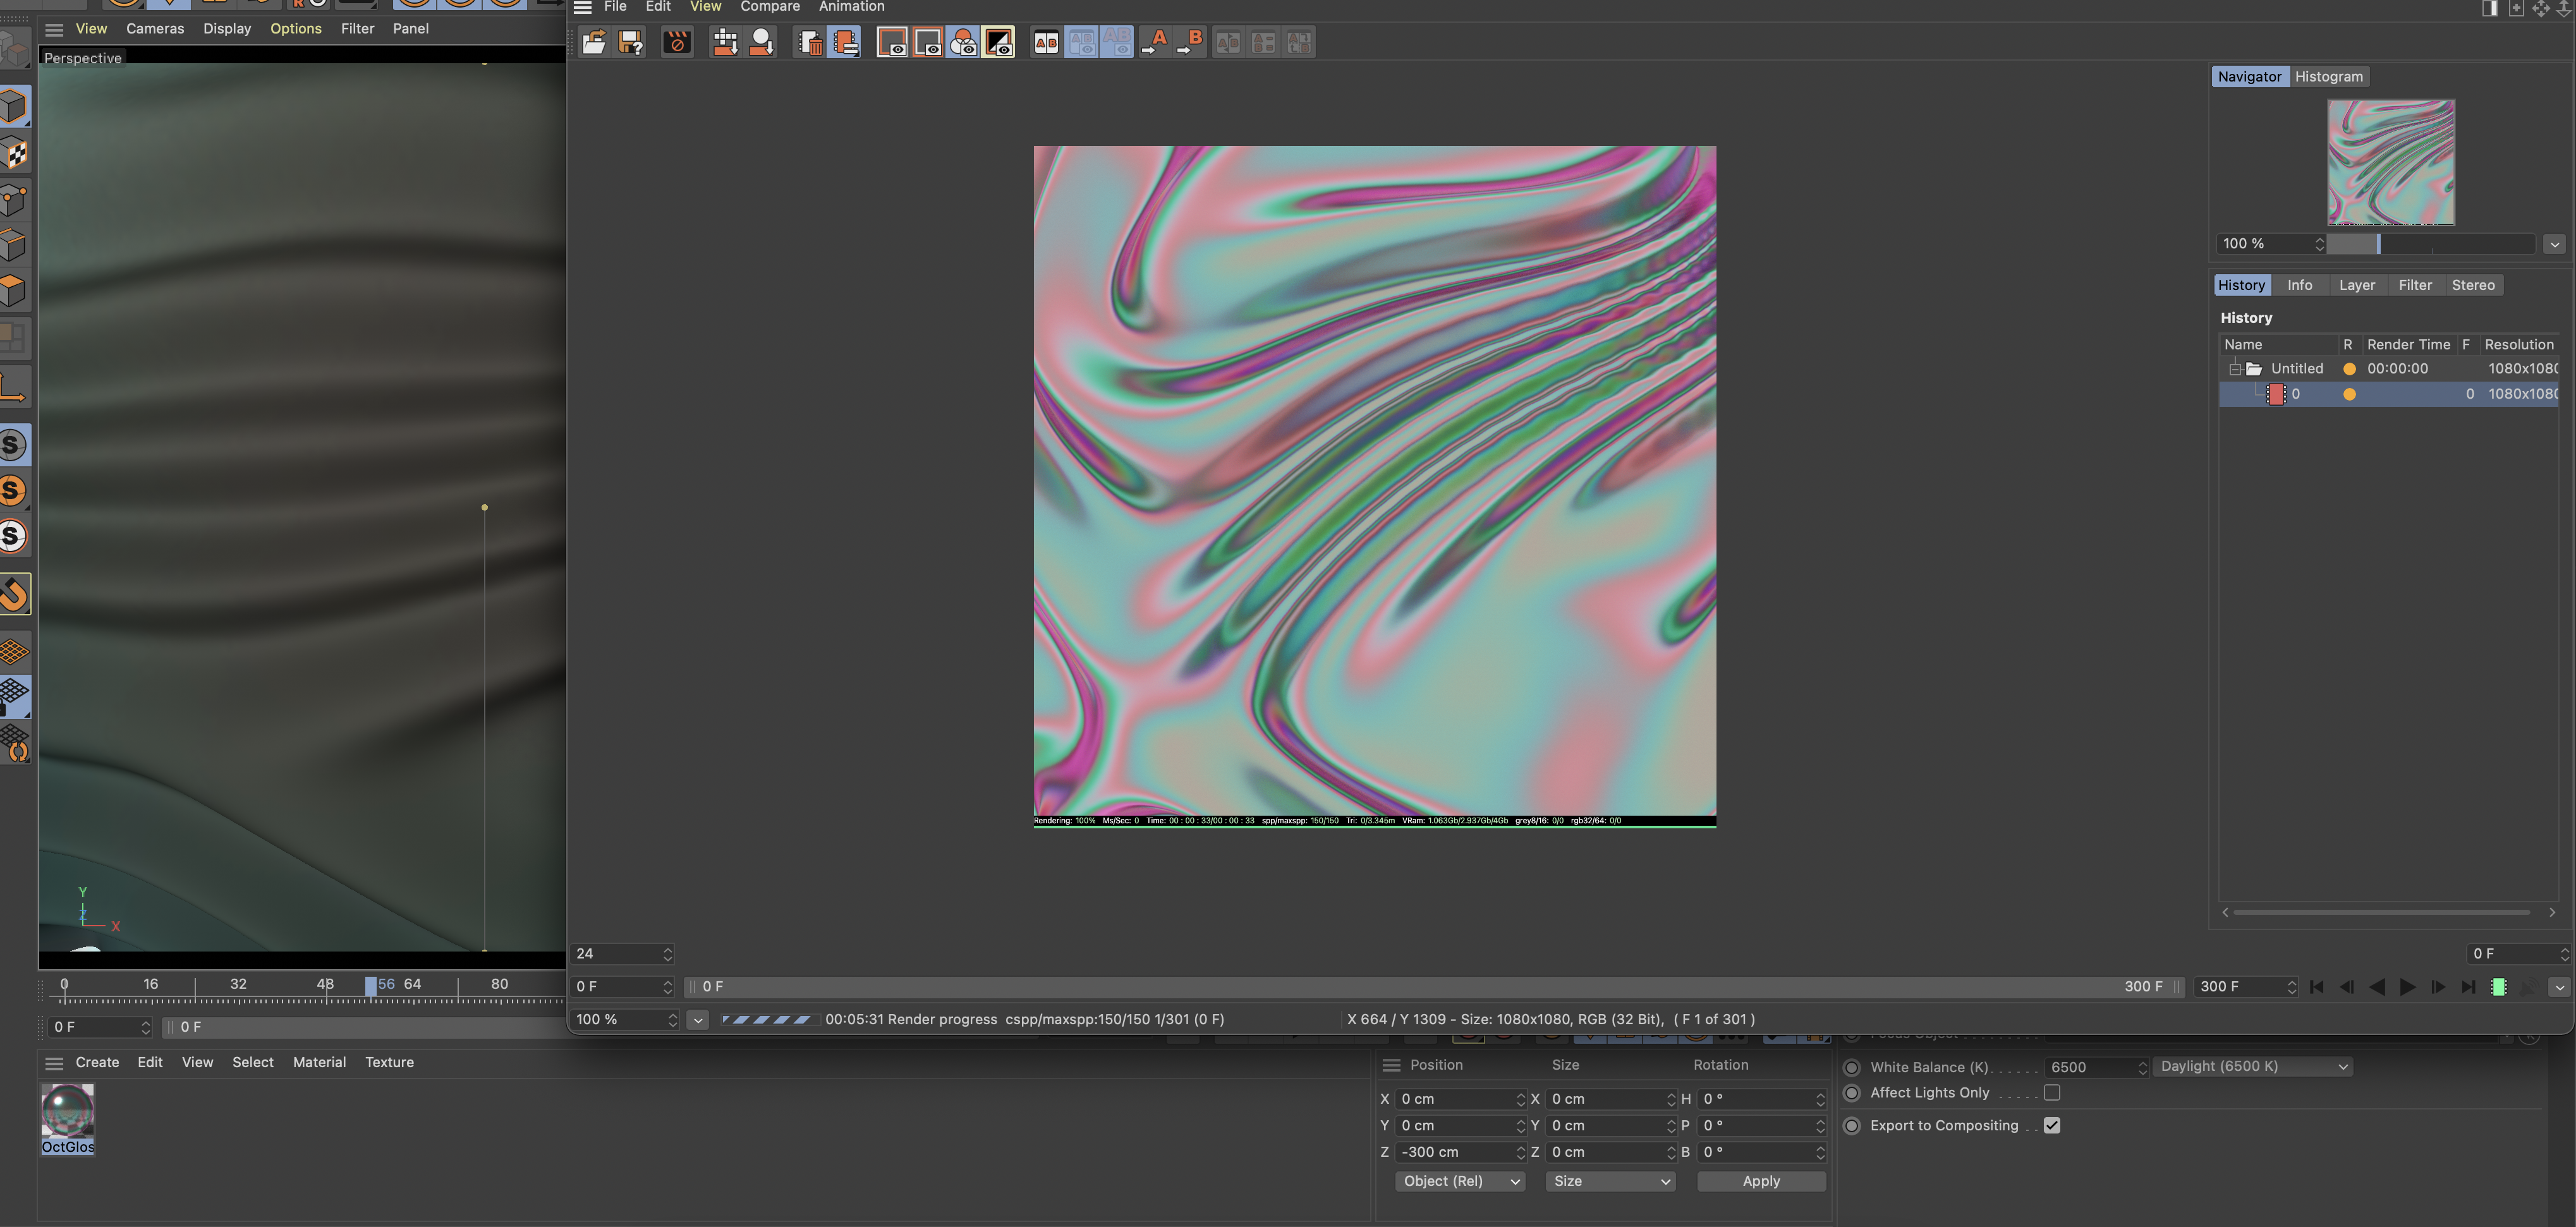
Task: Open the Compare menu
Action: (x=769, y=7)
